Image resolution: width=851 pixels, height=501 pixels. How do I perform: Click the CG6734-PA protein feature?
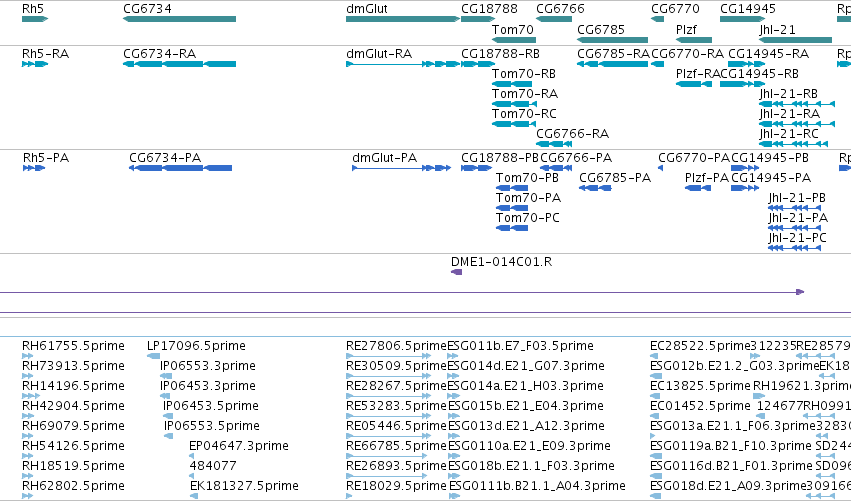pyautogui.click(x=180, y=168)
